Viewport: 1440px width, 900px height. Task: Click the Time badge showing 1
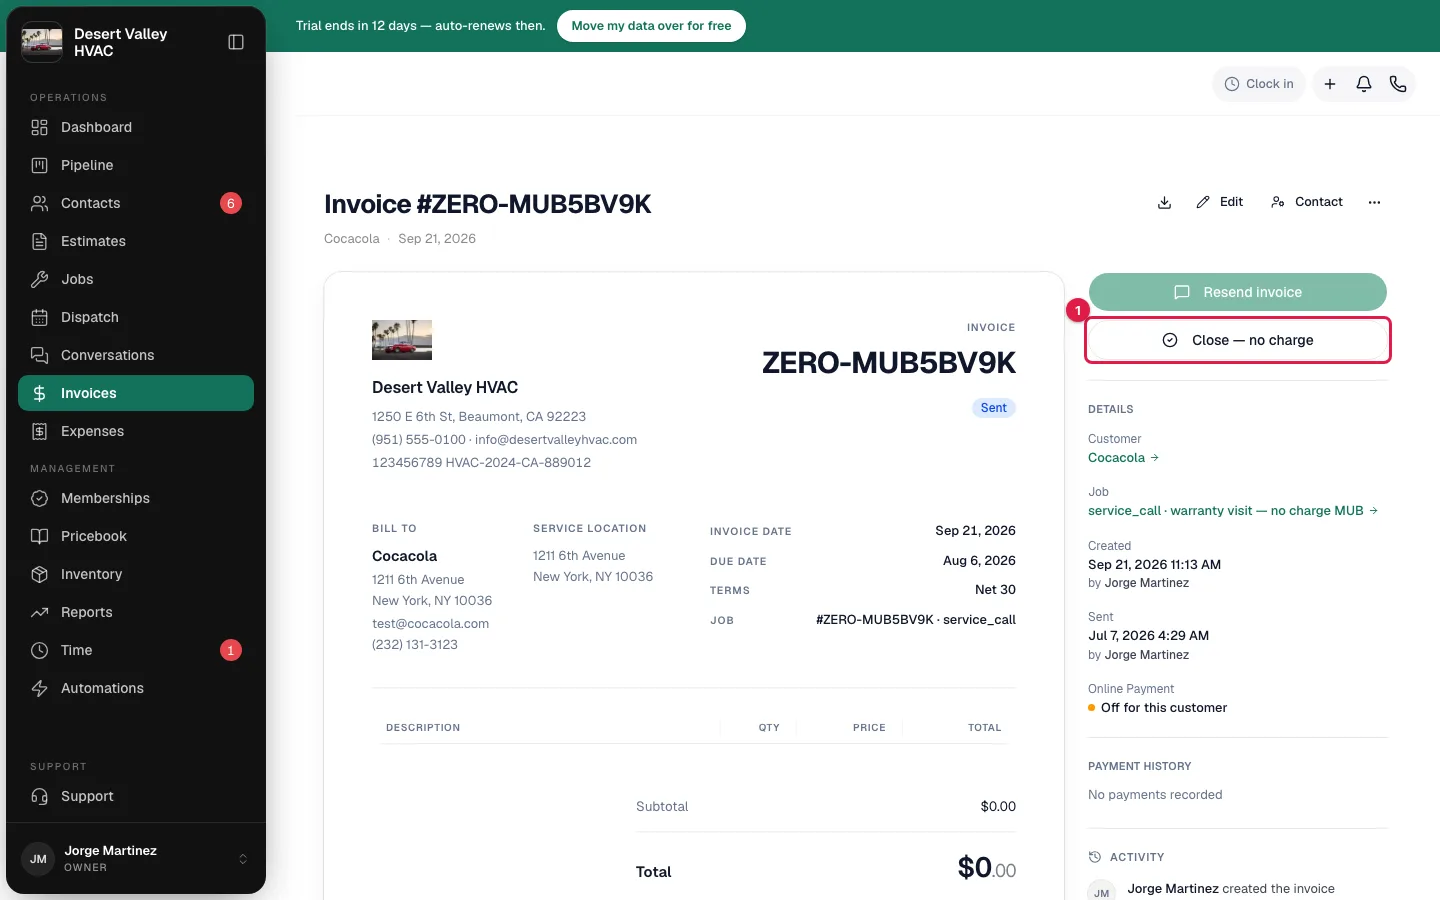point(231,650)
